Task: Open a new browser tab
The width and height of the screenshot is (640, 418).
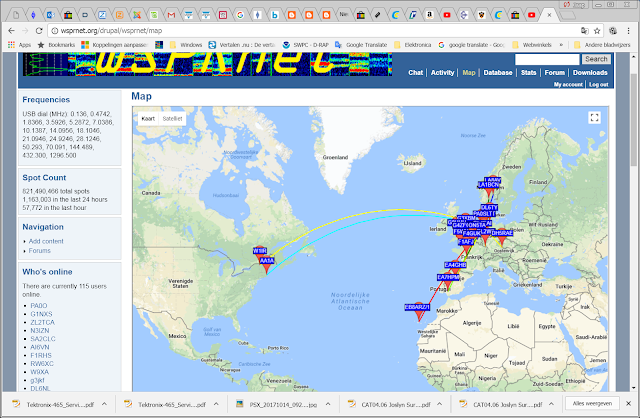Action: 568,16
